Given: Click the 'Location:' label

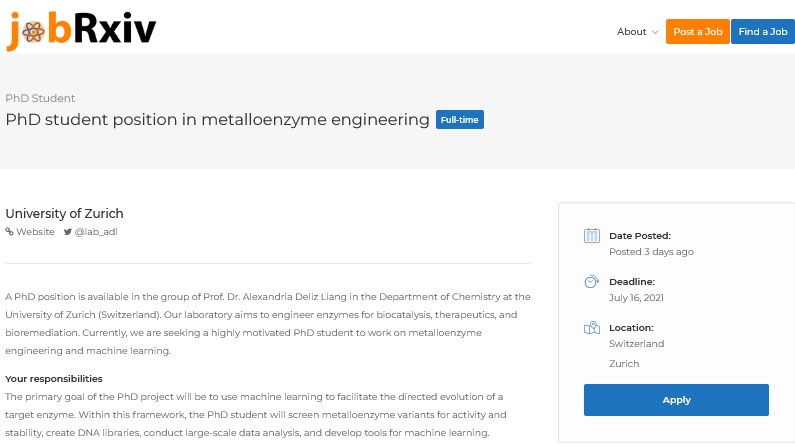Looking at the screenshot, I should click(631, 328).
